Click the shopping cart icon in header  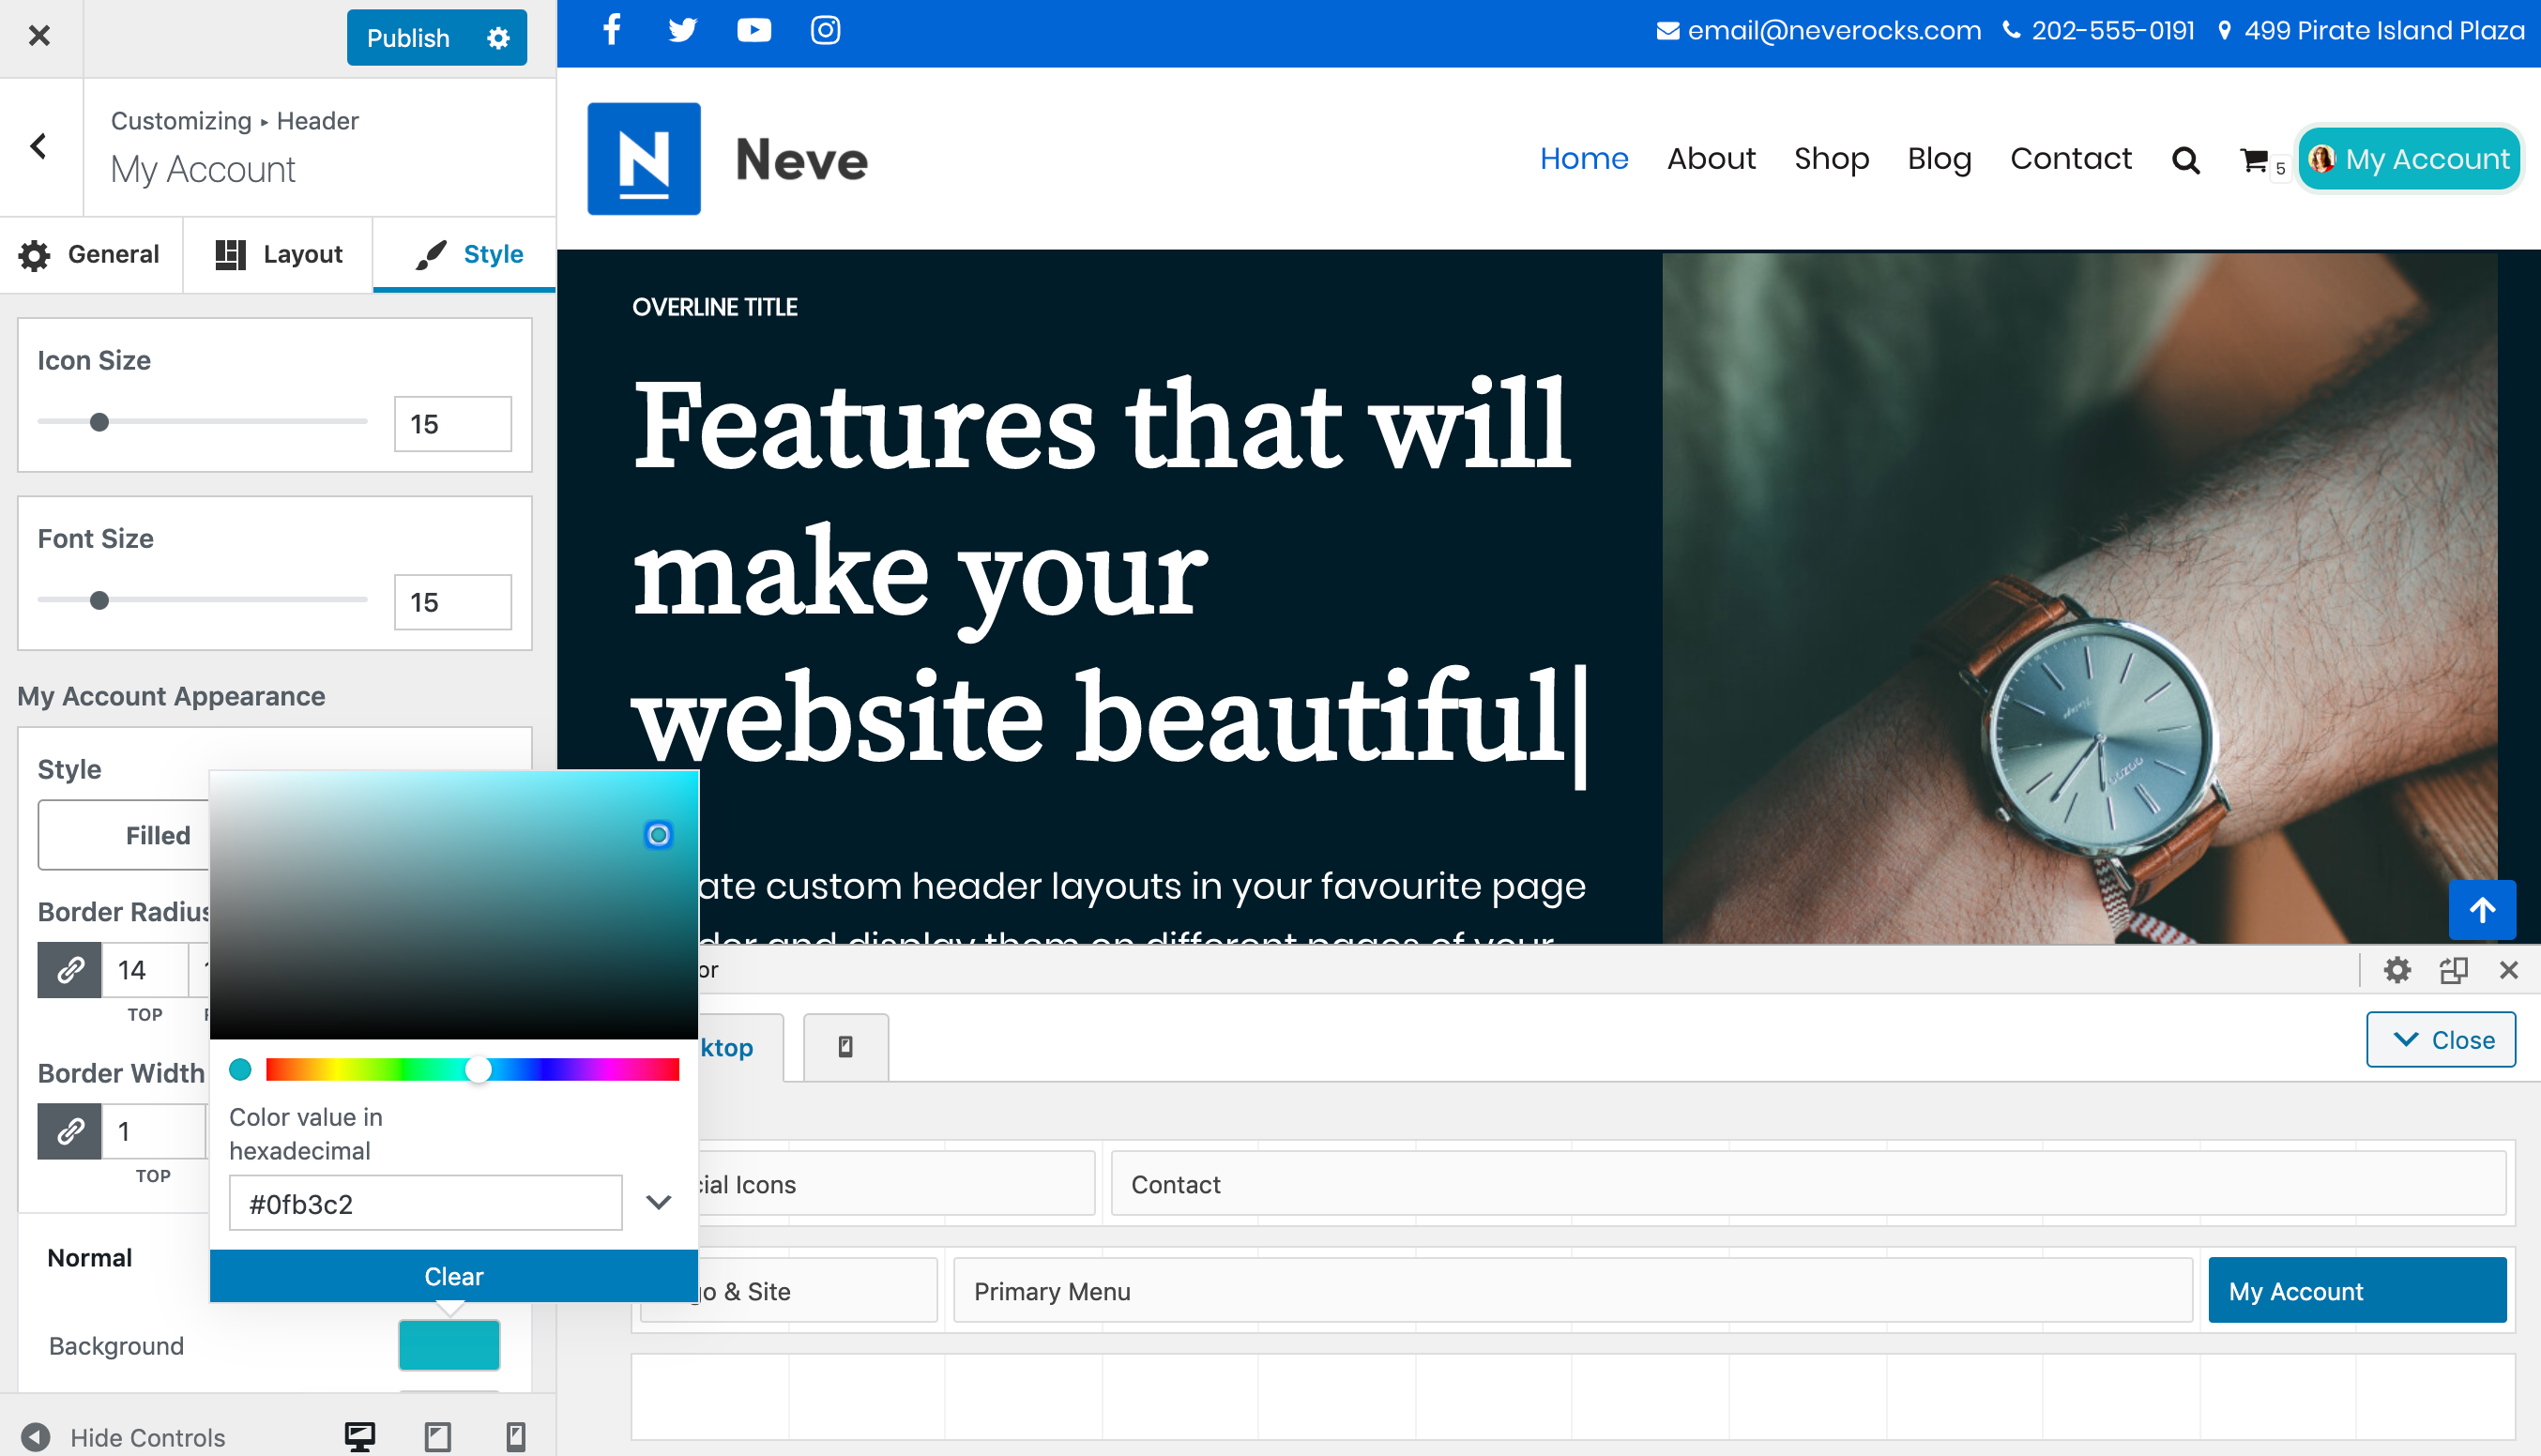2254,160
